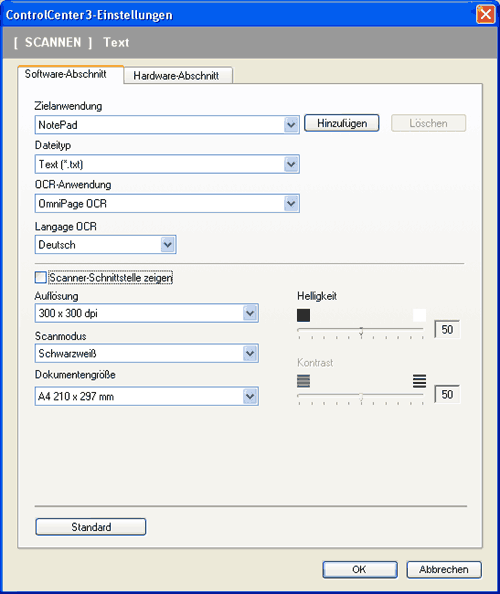This screenshot has height=594, width=500.
Task: Click the Helligkeit brightness slider thumb
Action: [x=361, y=331]
